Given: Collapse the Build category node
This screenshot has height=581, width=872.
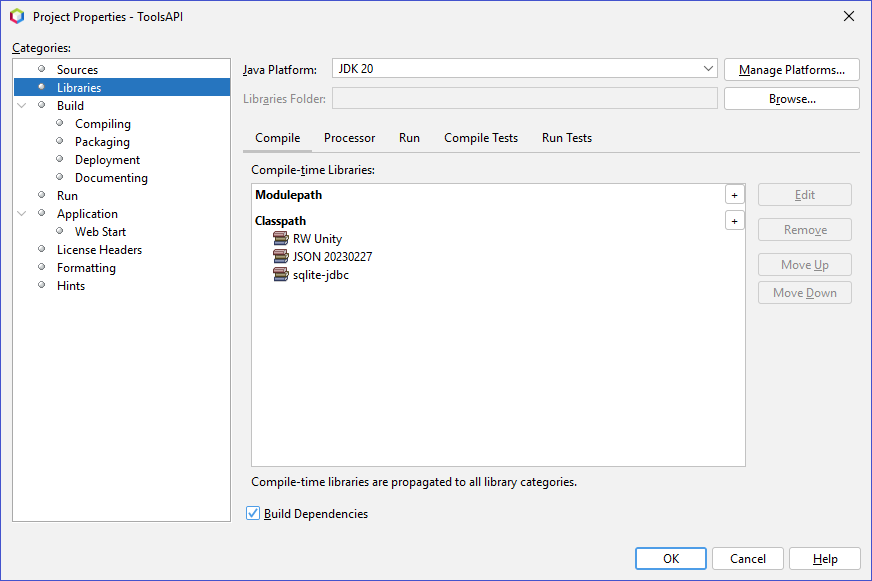Looking at the screenshot, I should click(x=22, y=106).
